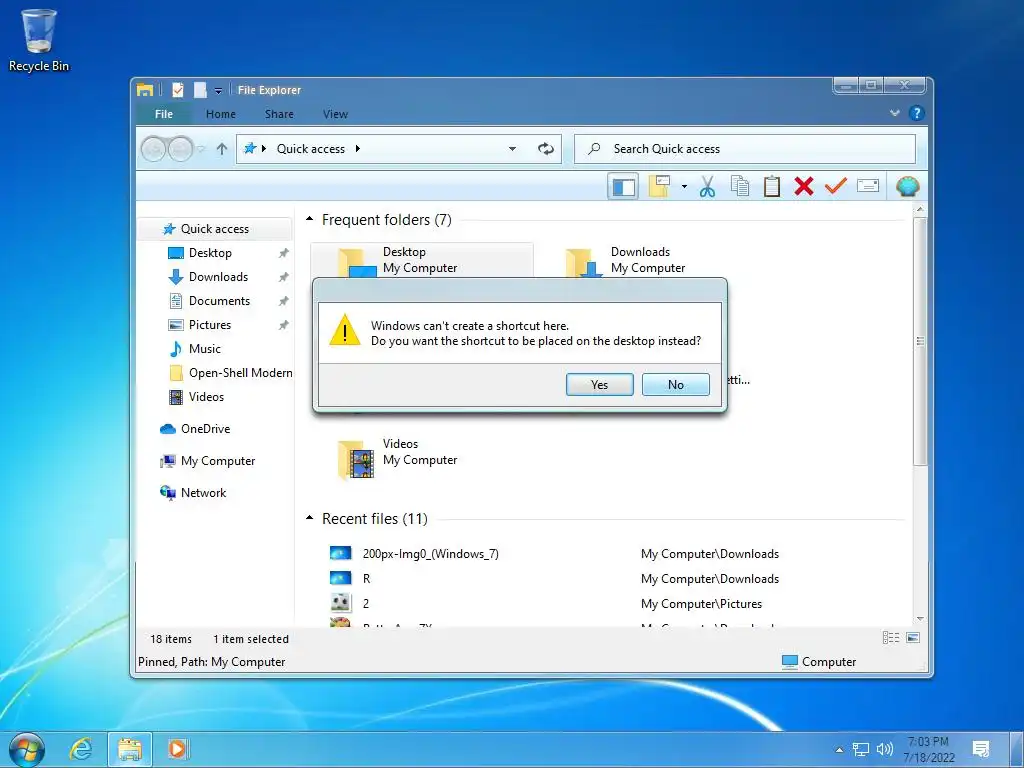Switch to the Home ribbon tab

(x=221, y=114)
